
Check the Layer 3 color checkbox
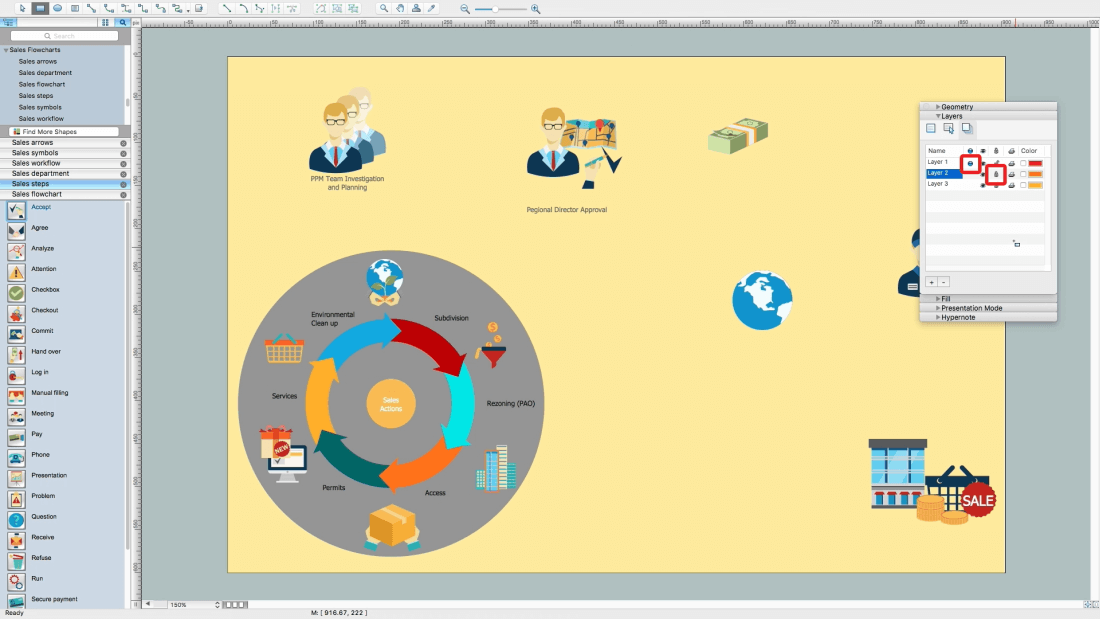1023,185
